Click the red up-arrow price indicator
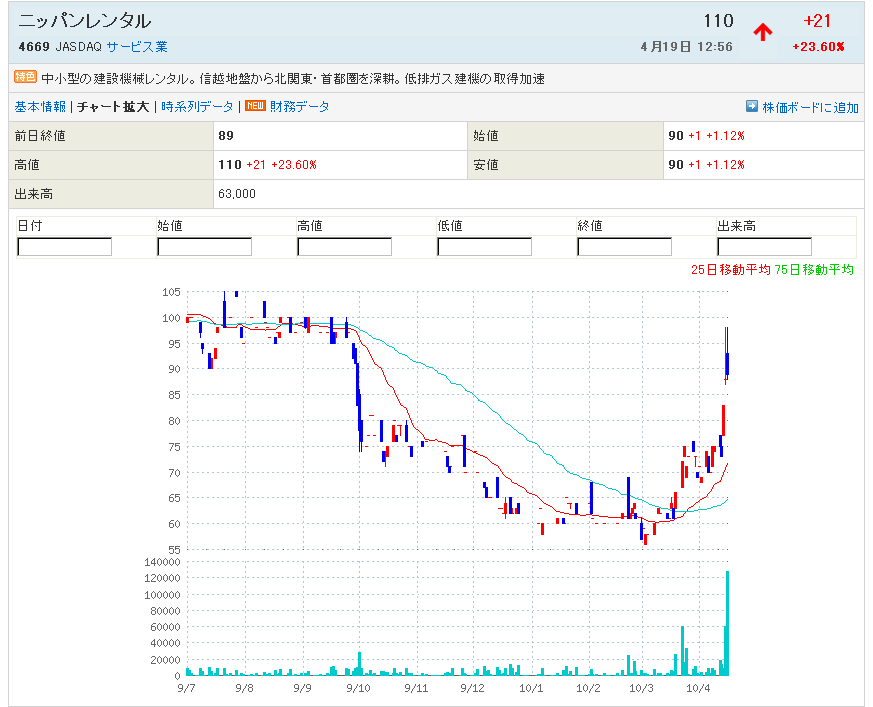Viewport: 873px width, 707px height. (763, 32)
